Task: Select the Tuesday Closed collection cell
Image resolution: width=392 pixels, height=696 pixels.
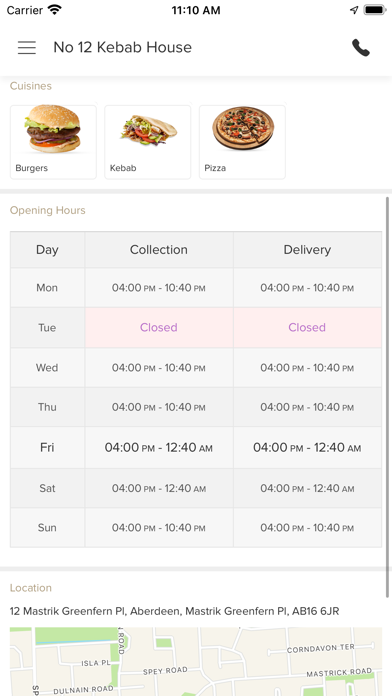Action: coord(159,328)
